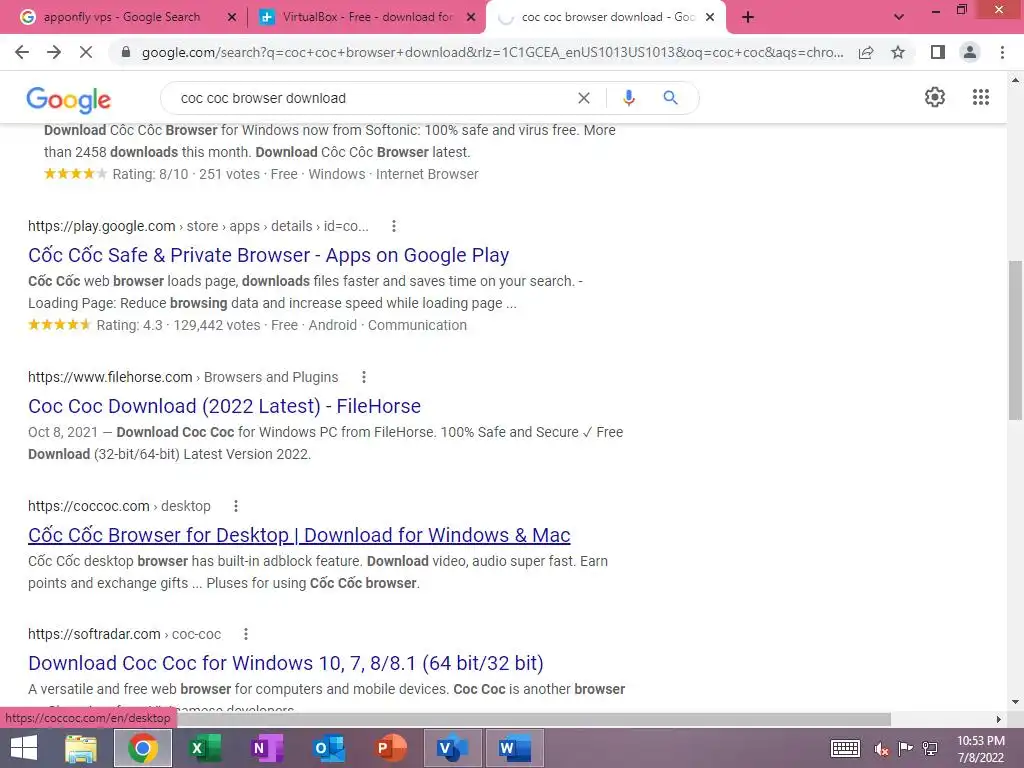The image size is (1024, 768).
Task: Open Cốc Cốc Browser for Desktop link
Action: point(299,535)
